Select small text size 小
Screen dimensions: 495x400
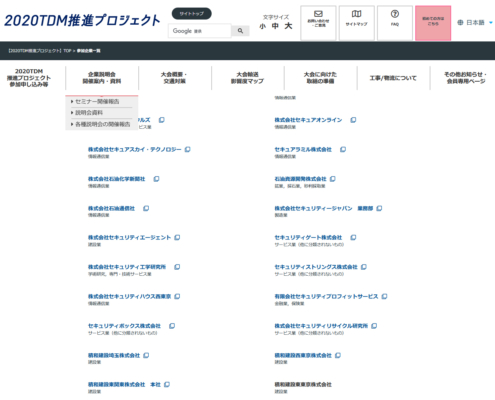(x=263, y=26)
